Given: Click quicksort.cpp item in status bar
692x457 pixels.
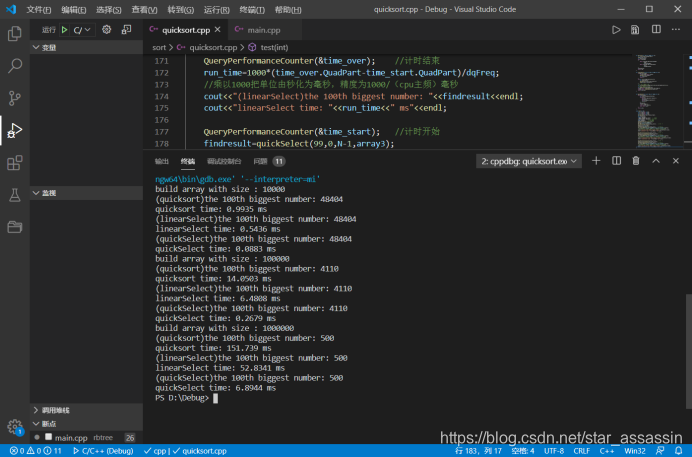Looking at the screenshot, I should [x=199, y=451].
